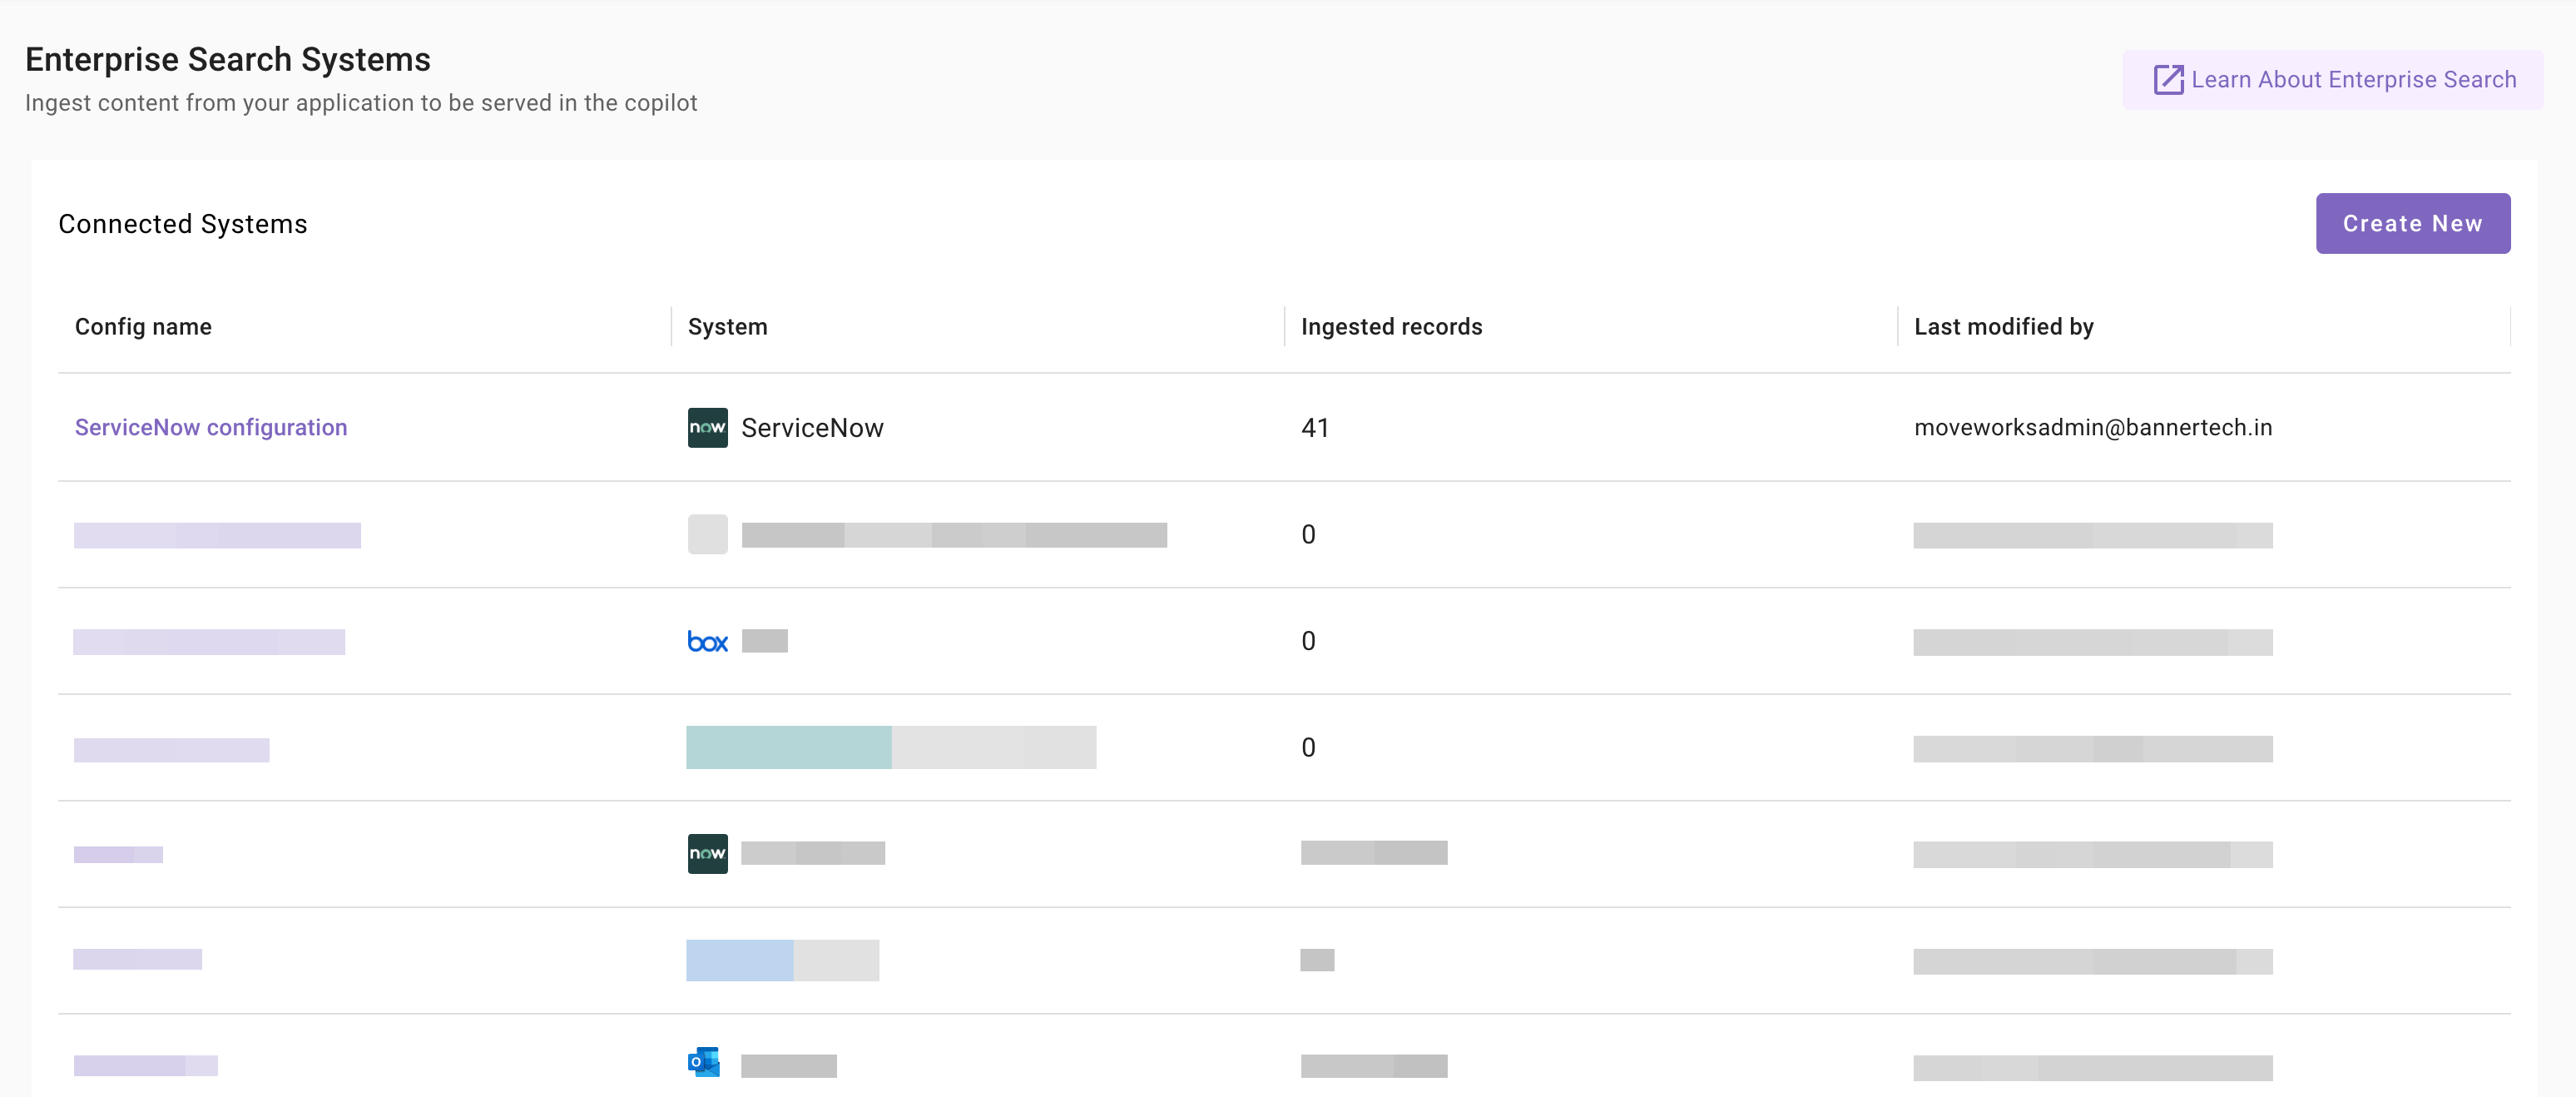This screenshot has width=2576, height=1097.
Task: Open the blurred config link in Outlook row
Action: click(146, 1066)
